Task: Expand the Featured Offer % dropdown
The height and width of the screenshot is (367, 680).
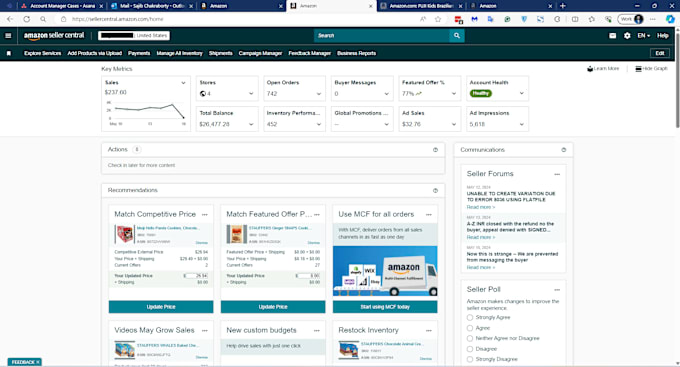Action: pyautogui.click(x=454, y=94)
